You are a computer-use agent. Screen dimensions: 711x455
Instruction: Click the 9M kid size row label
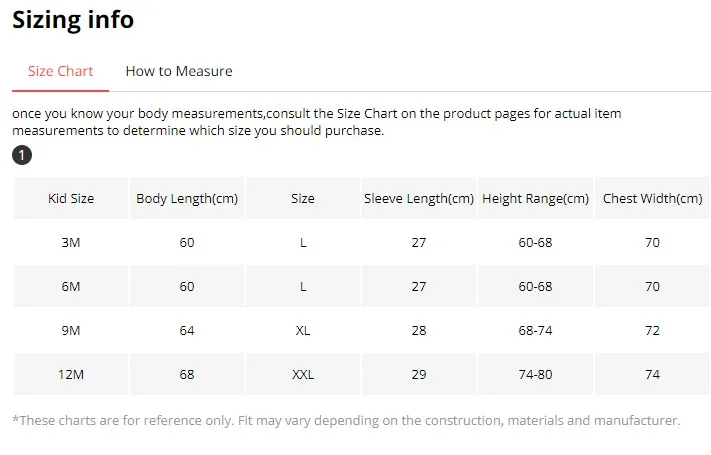(71, 331)
